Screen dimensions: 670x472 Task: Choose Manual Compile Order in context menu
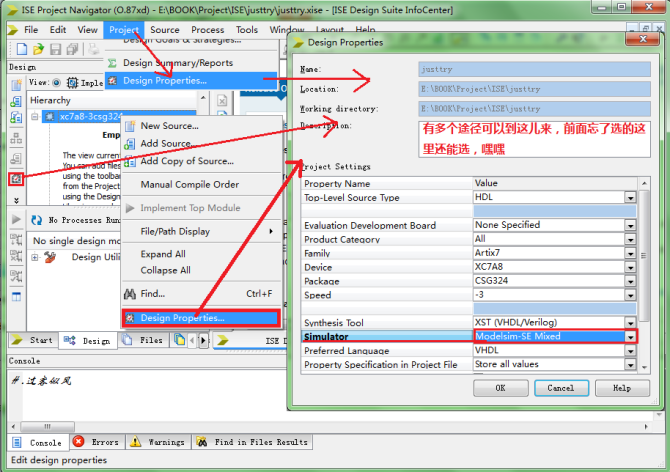pyautogui.click(x=202, y=185)
